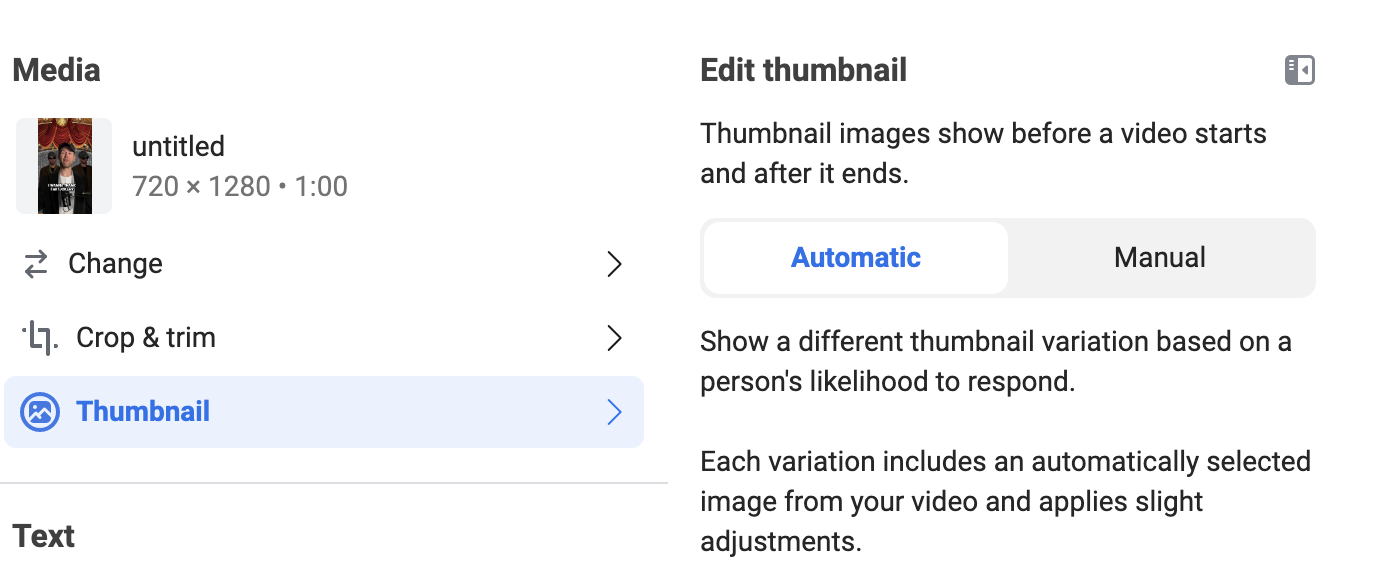Click the Text section heading
The image size is (1380, 584).
[x=43, y=536]
